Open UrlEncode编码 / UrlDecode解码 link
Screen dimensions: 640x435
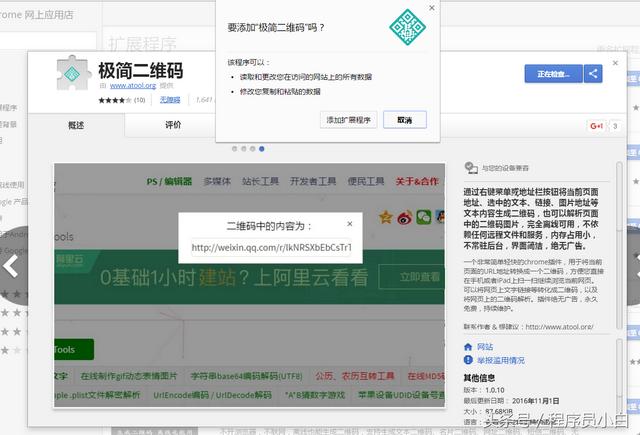[x=212, y=395]
